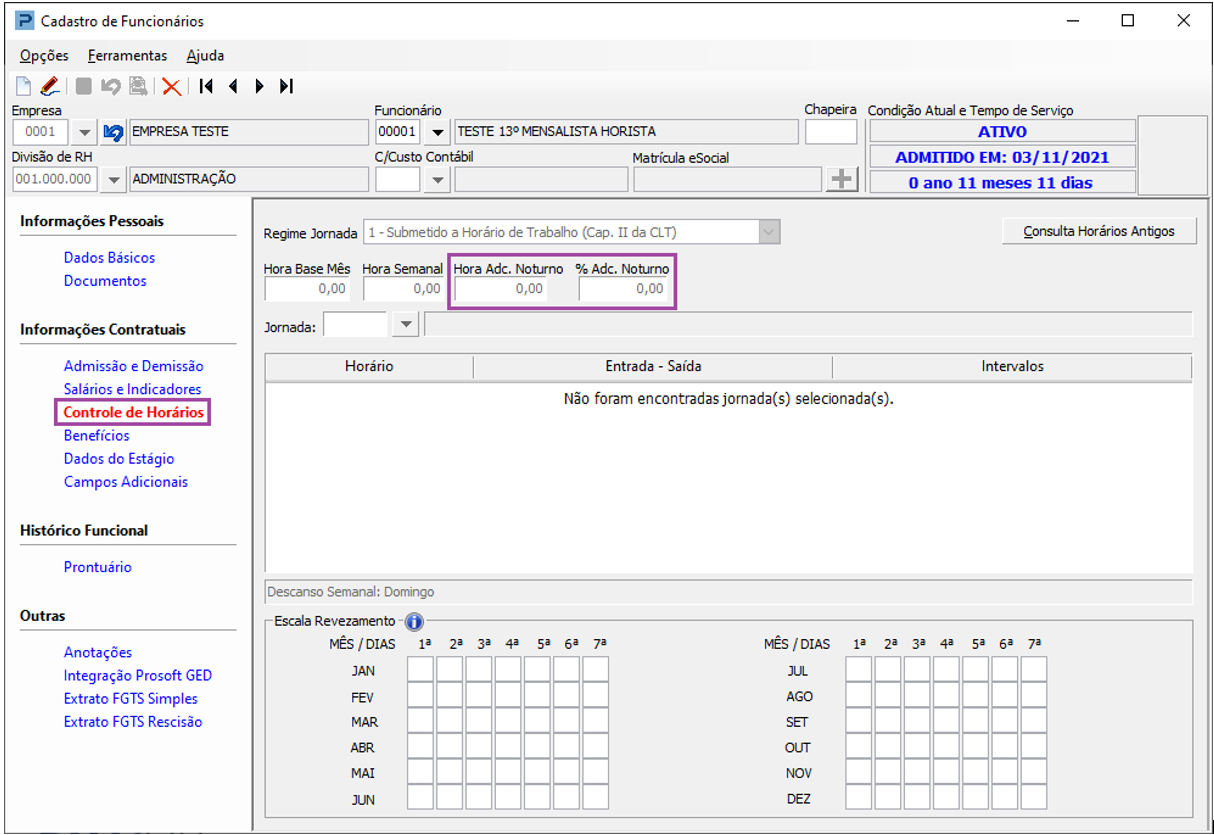The height and width of the screenshot is (835, 1214).
Task: Click the JAN 1ª day schedule cell
Action: (x=420, y=670)
